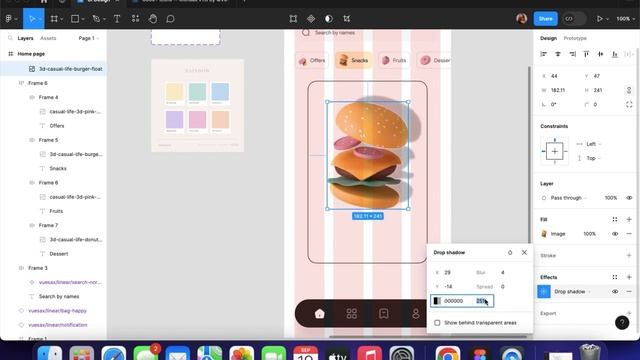Collapse Frame 5 in layers

(31, 140)
